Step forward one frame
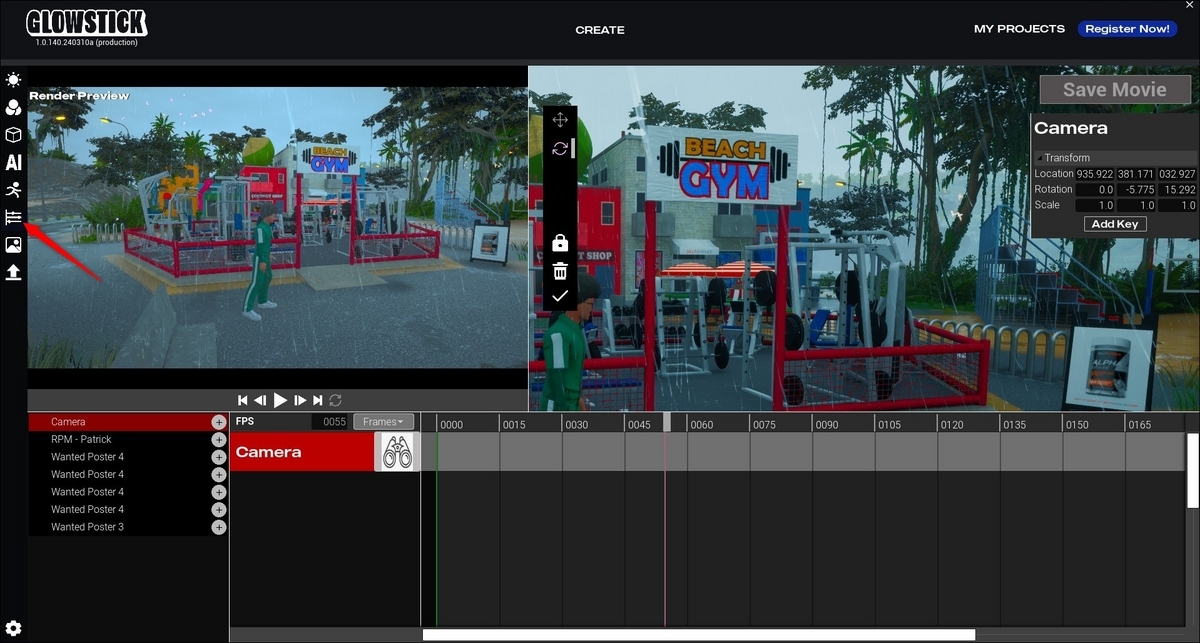Image resolution: width=1200 pixels, height=643 pixels. coord(300,400)
